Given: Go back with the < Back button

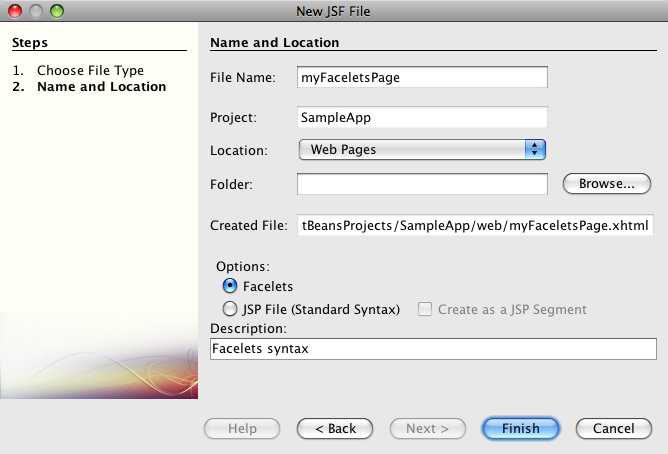Looking at the screenshot, I should 335,429.
